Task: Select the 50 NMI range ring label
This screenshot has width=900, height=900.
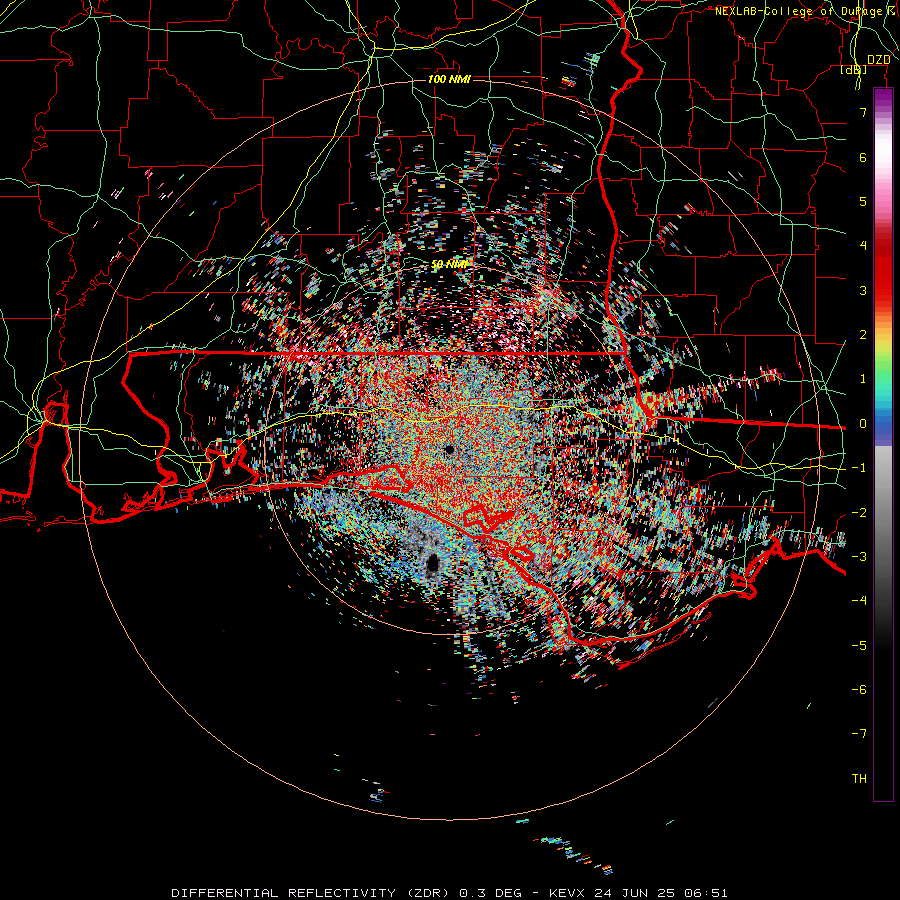Action: pyautogui.click(x=449, y=264)
